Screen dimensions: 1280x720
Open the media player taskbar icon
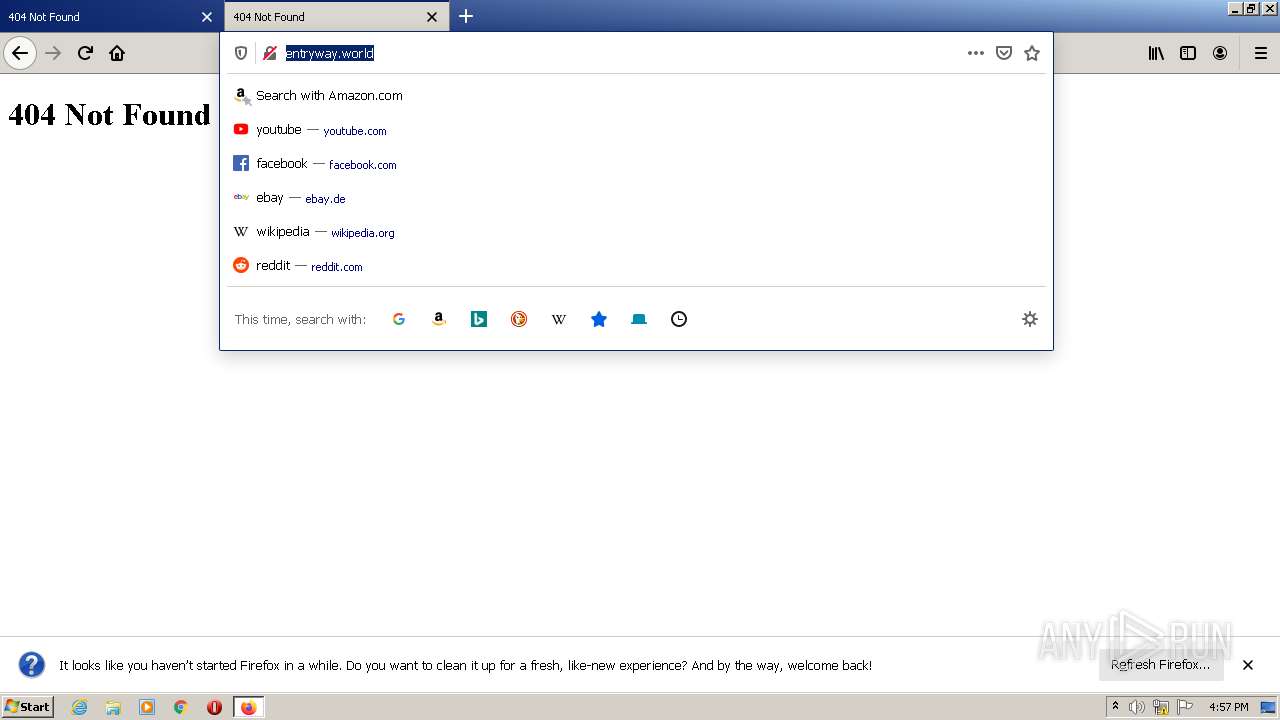pos(147,707)
